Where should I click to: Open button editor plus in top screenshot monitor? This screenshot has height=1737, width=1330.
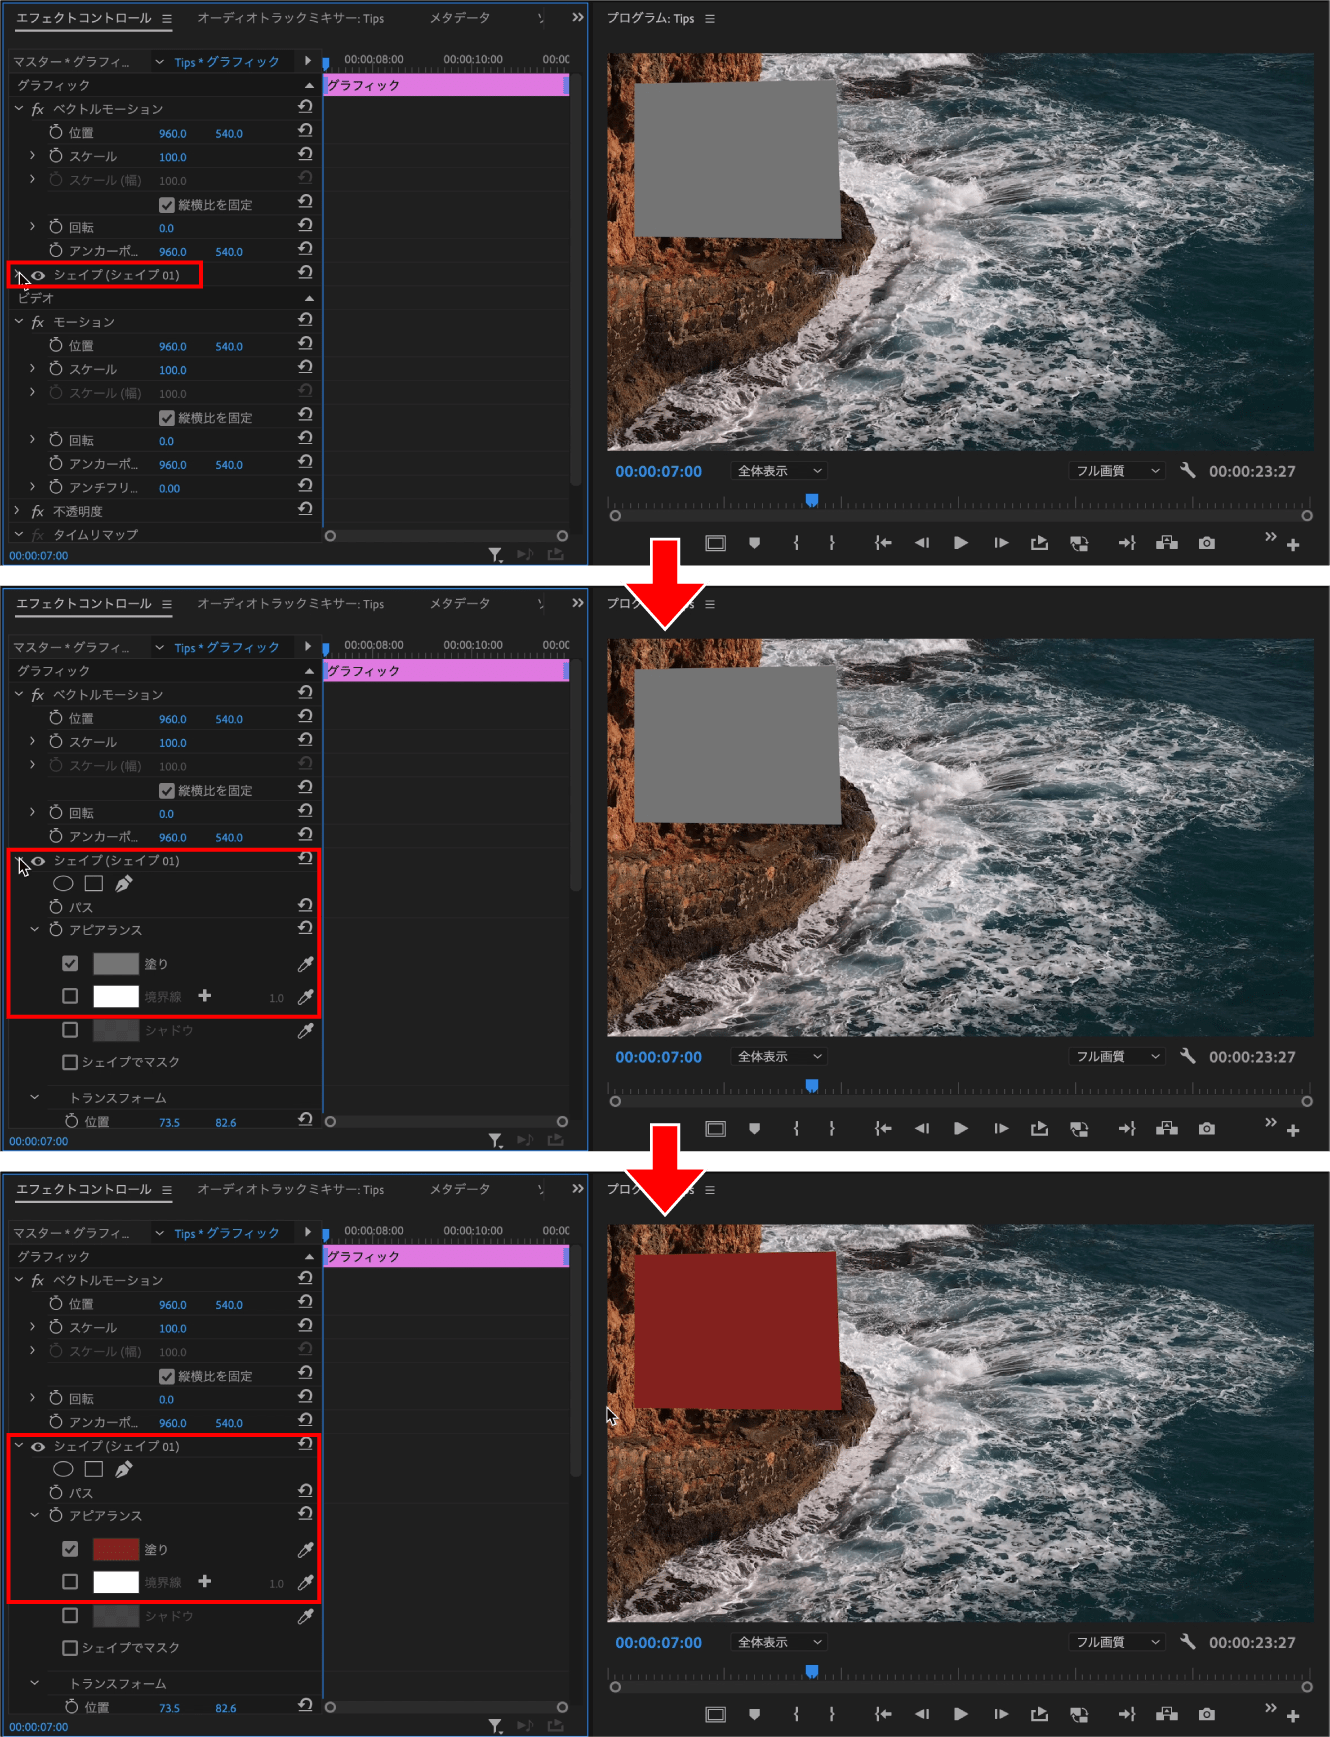coord(1293,545)
